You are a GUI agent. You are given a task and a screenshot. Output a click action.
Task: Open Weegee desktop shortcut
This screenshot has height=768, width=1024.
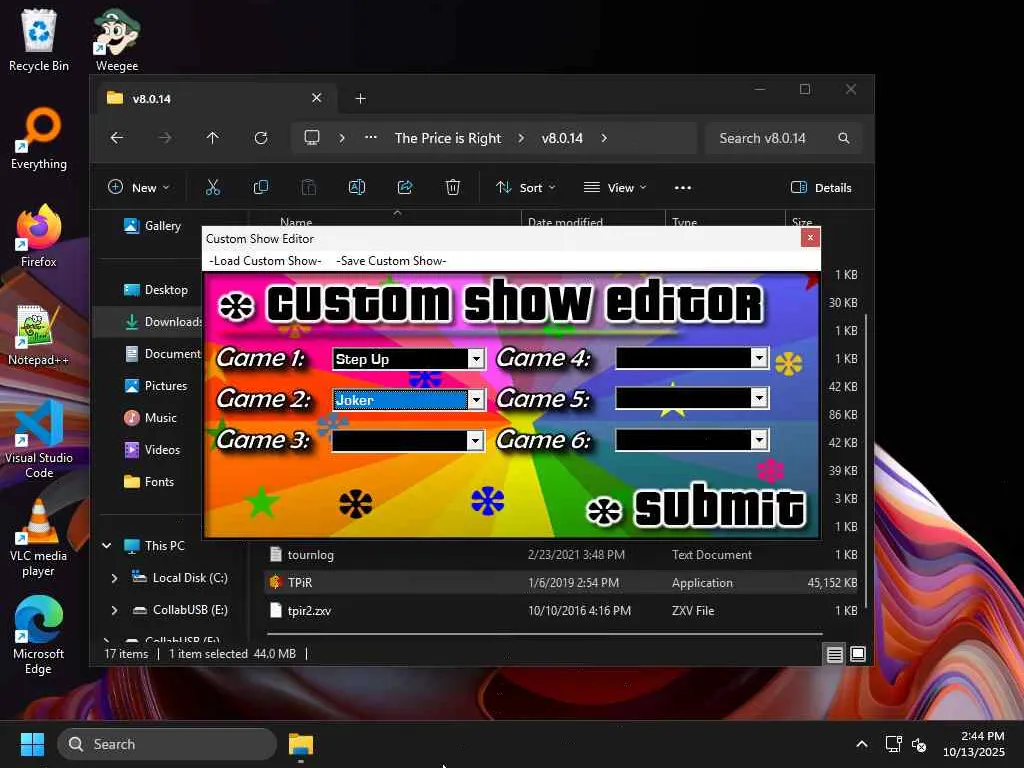[x=117, y=40]
